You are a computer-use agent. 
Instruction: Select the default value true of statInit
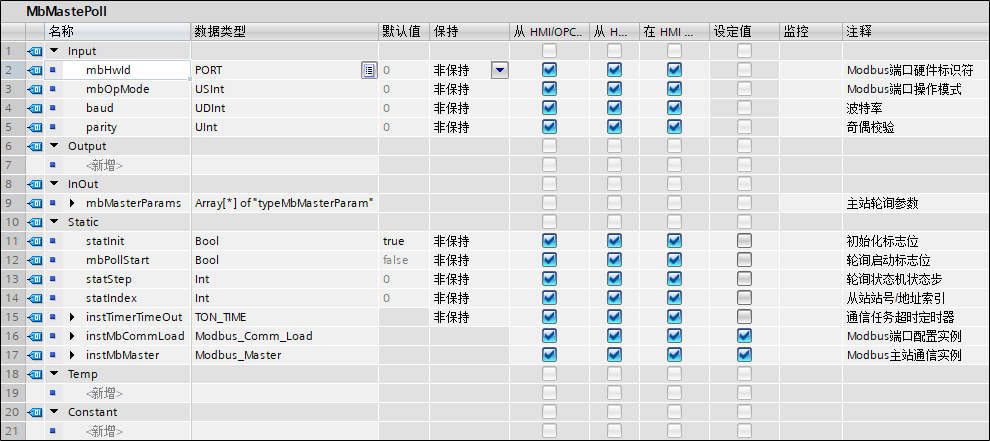tap(393, 241)
